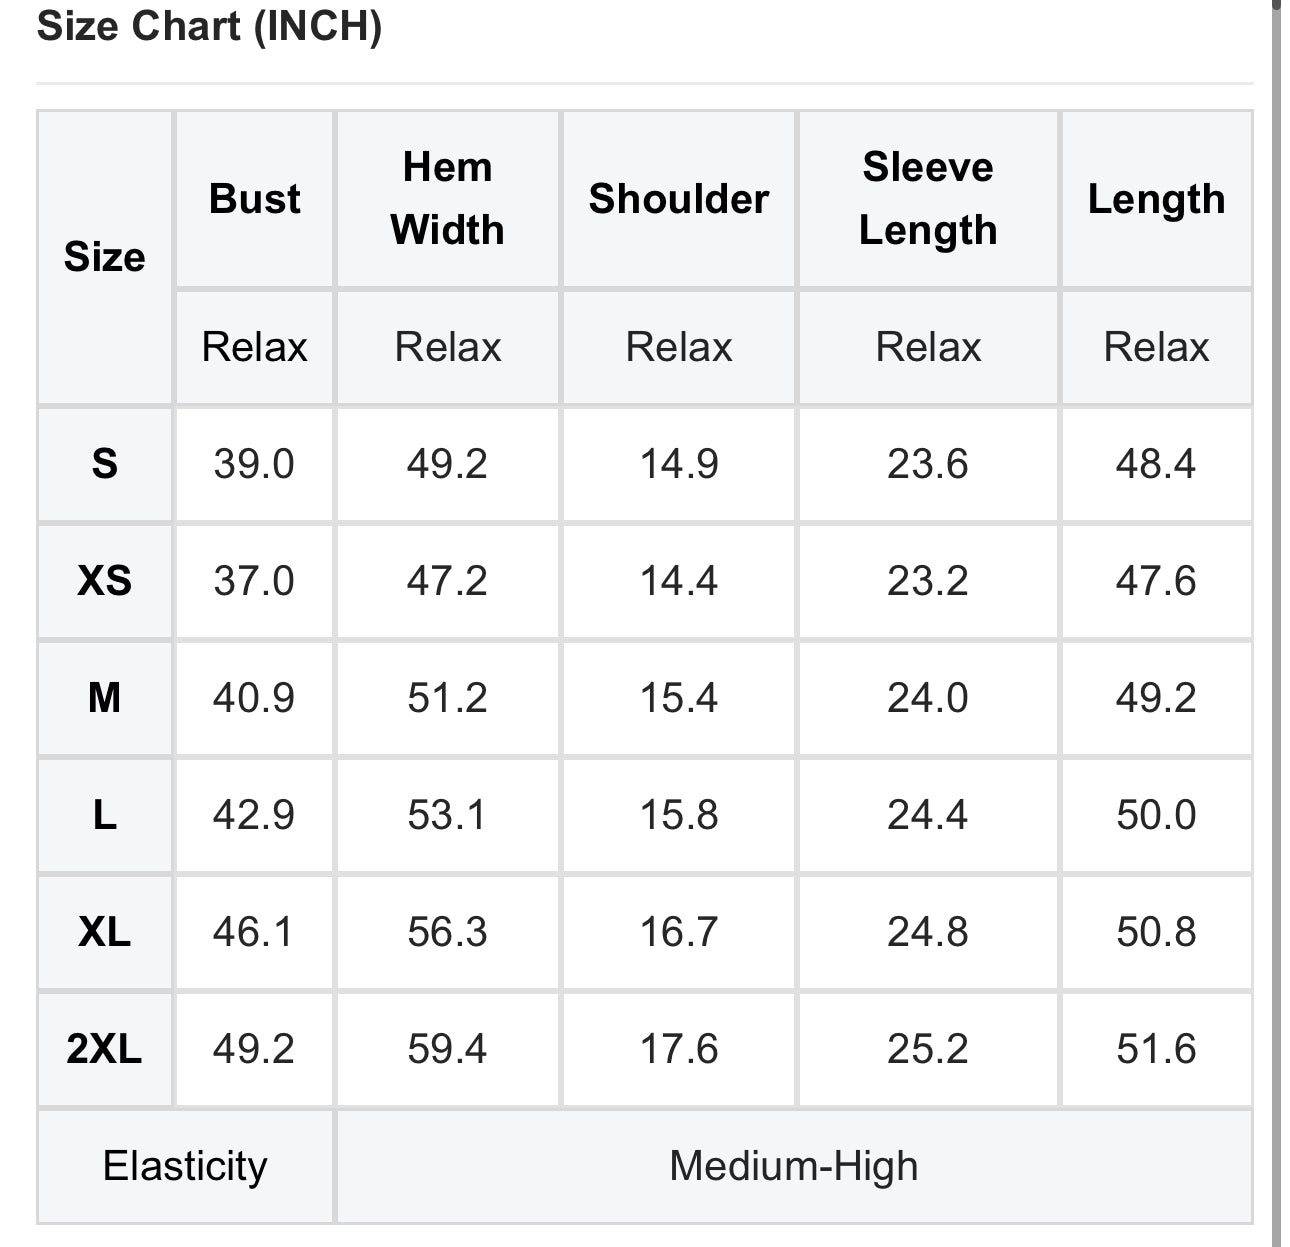
Task: Select the S size row label
Action: [x=105, y=464]
